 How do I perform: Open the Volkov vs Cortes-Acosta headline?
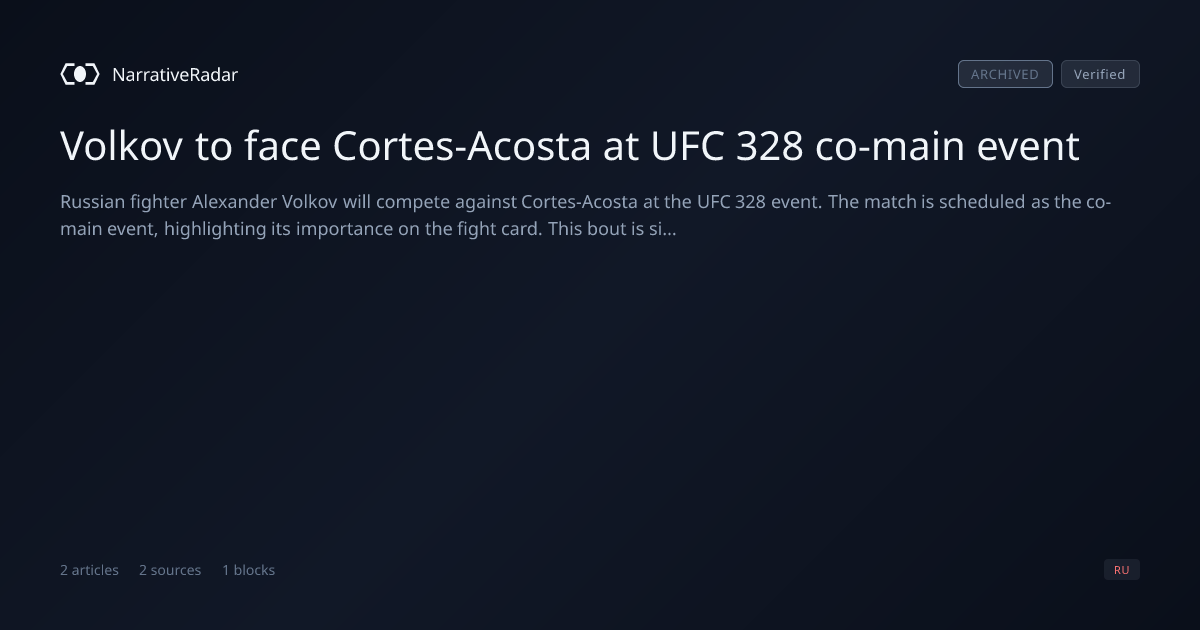pyautogui.click(x=570, y=146)
